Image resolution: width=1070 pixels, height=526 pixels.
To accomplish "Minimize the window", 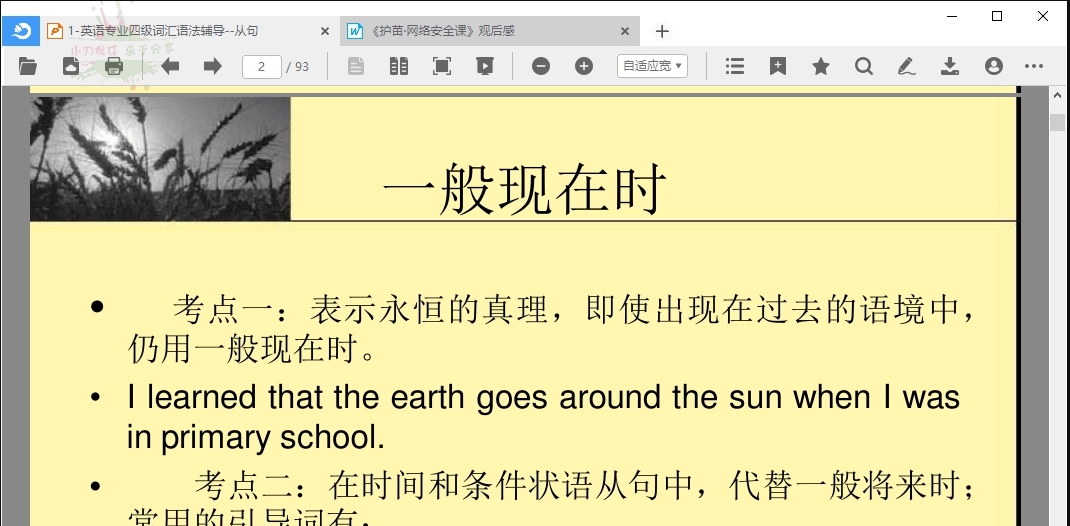I will coord(951,16).
